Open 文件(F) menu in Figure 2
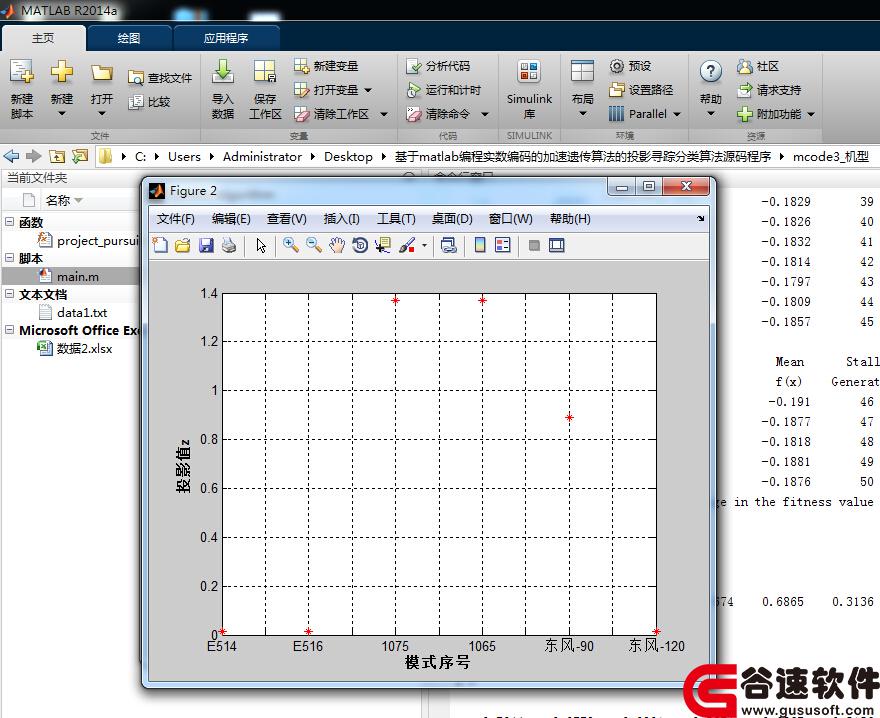The height and width of the screenshot is (718, 880). pyautogui.click(x=176, y=218)
